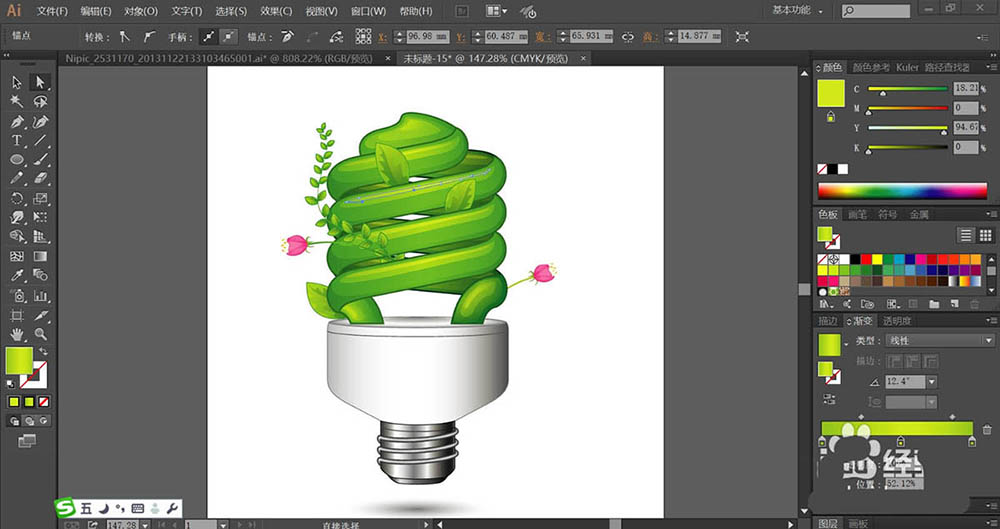Select the Ellipse shape tool
The height and width of the screenshot is (529, 1000).
pyautogui.click(x=17, y=160)
